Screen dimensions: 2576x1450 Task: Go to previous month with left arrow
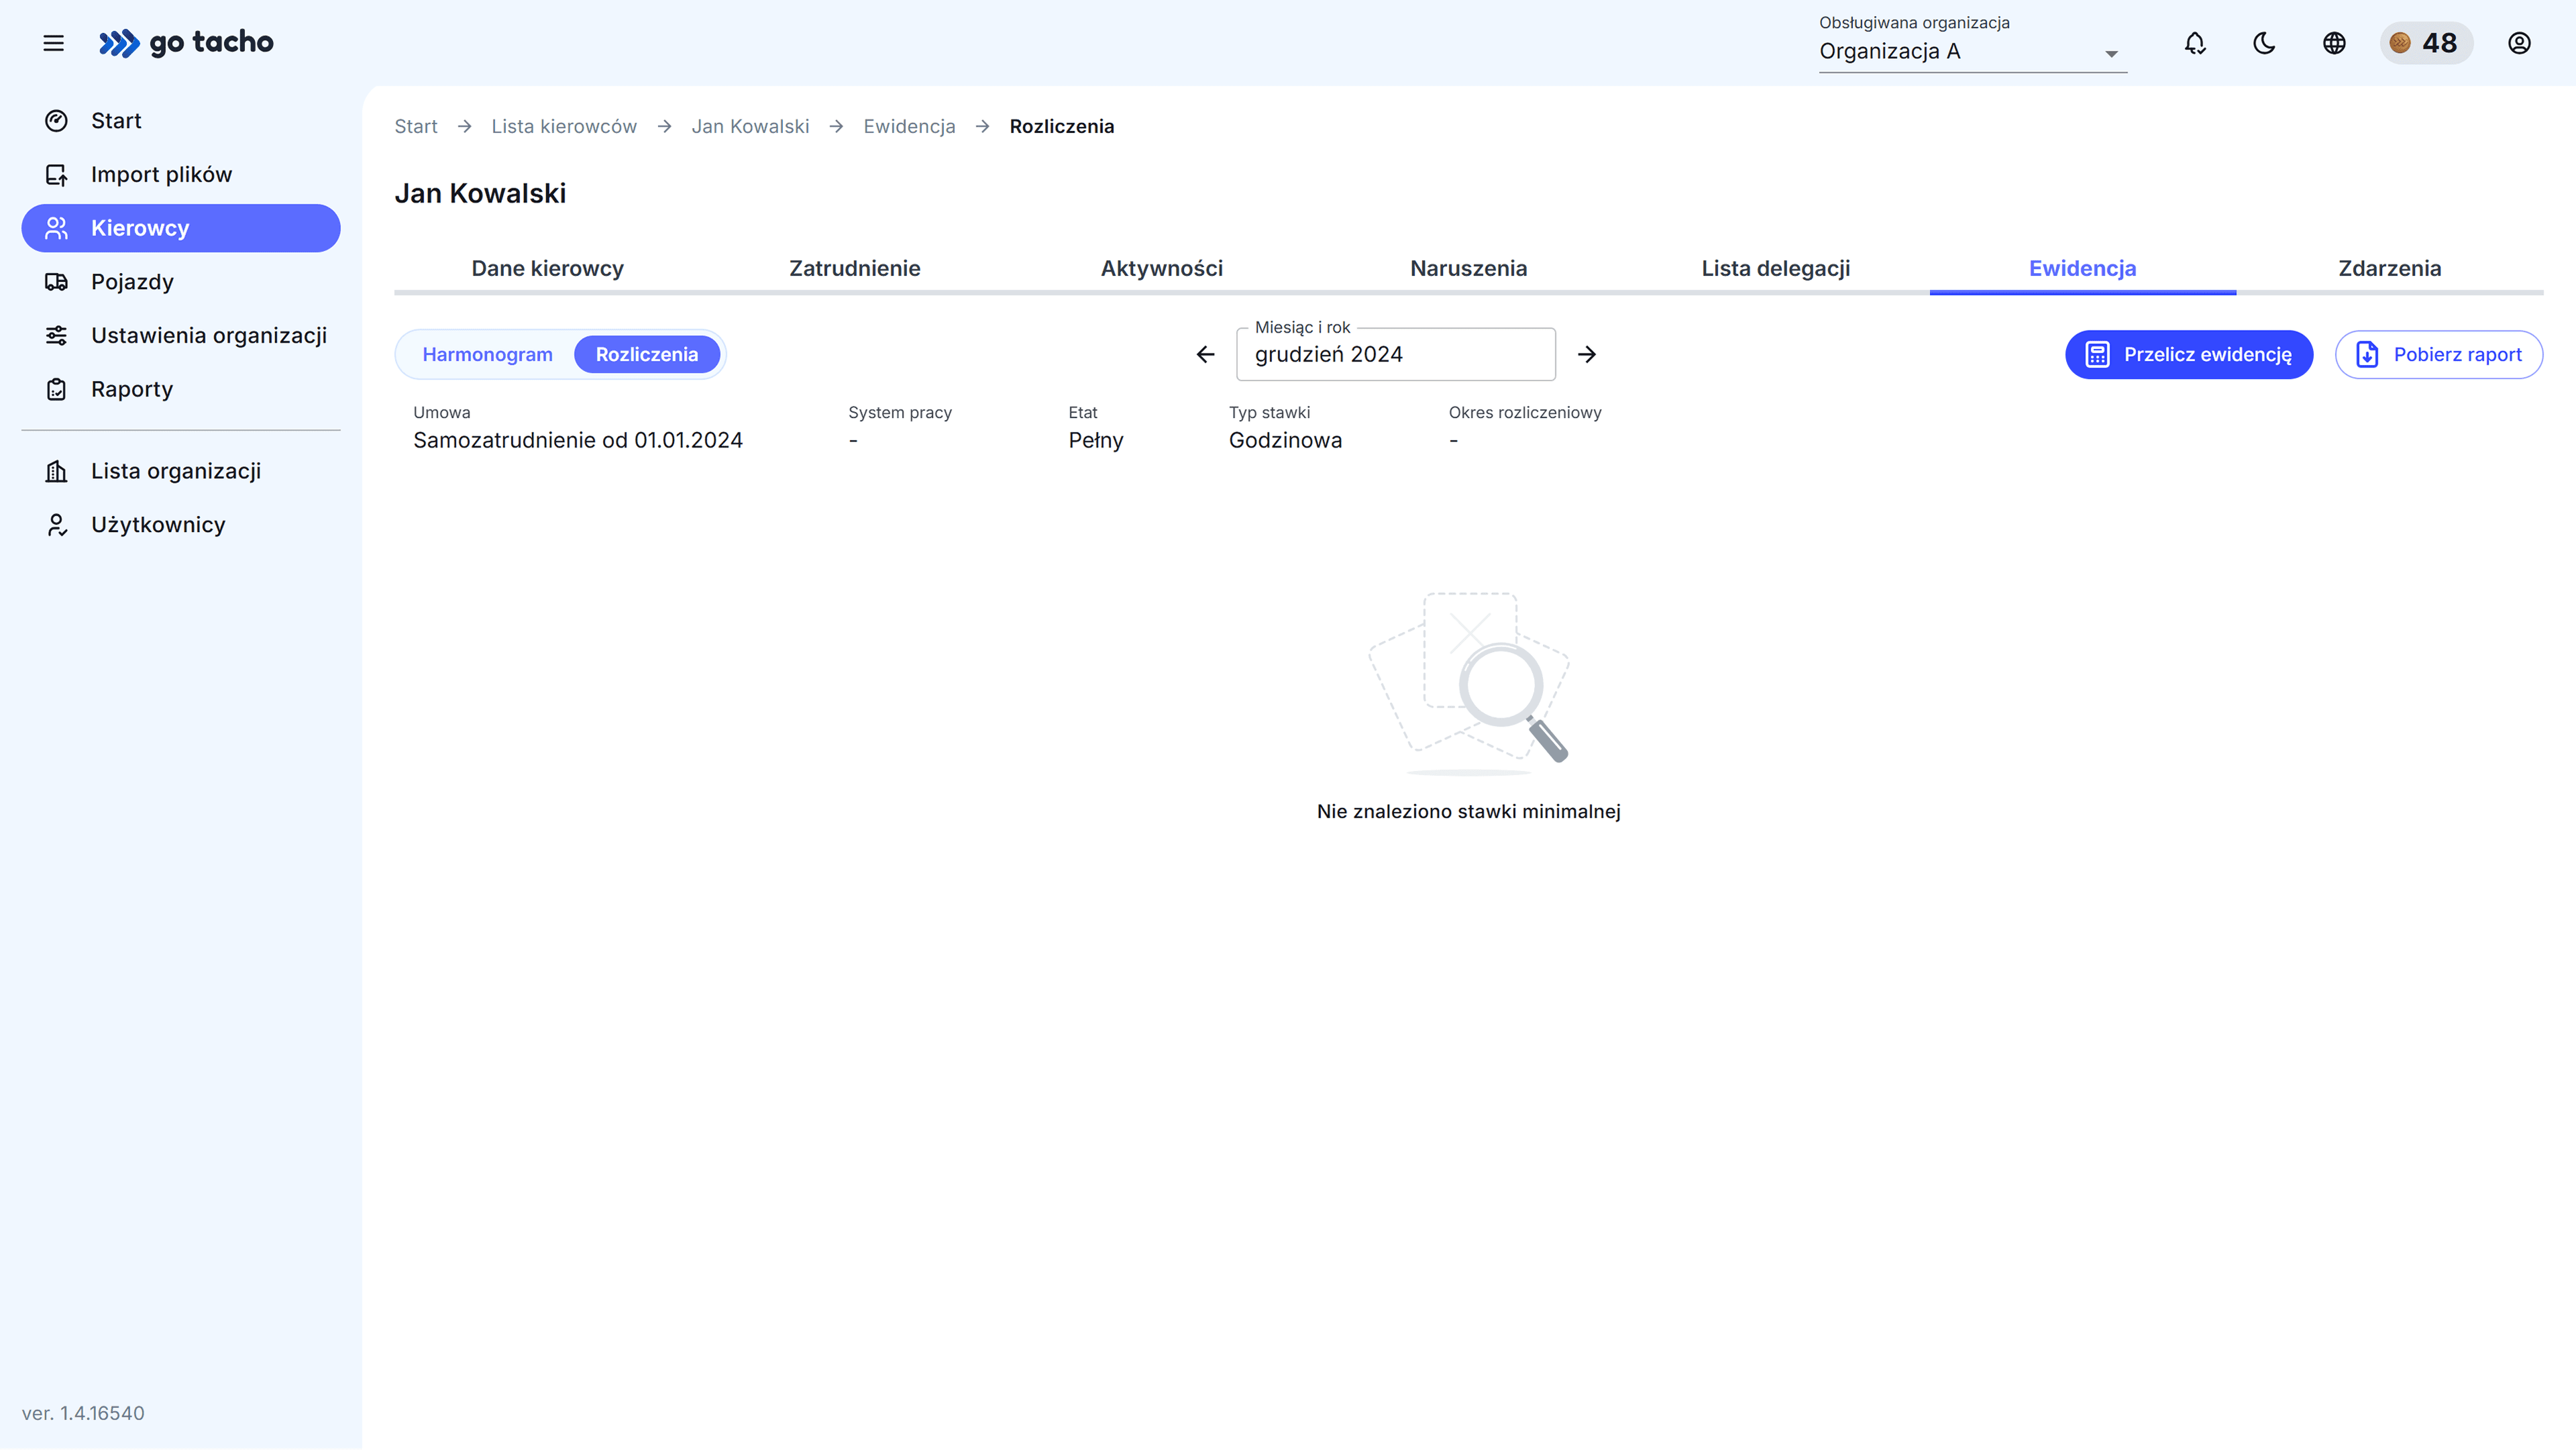pos(1205,354)
